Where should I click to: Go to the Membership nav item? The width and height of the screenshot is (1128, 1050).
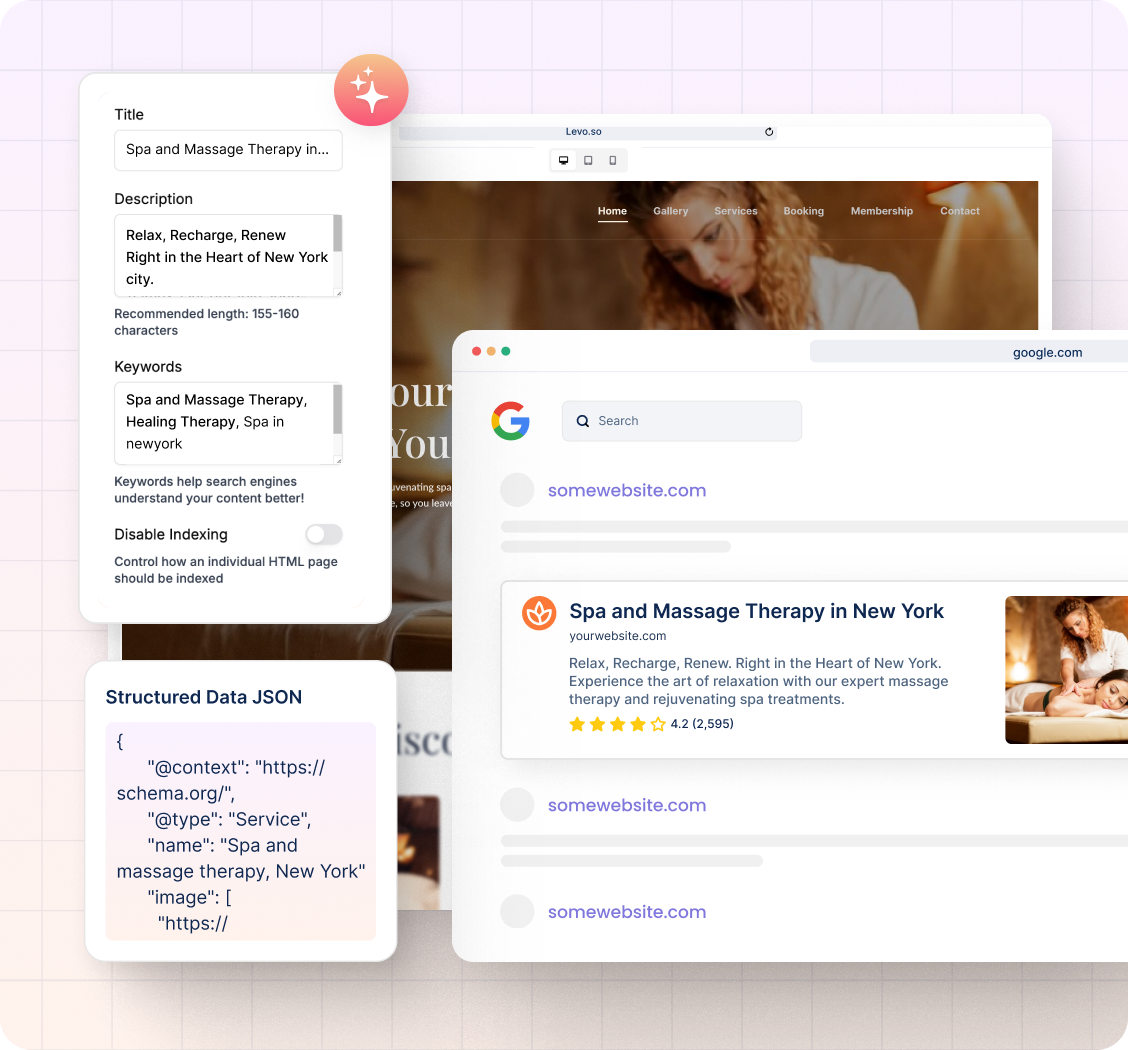881,211
